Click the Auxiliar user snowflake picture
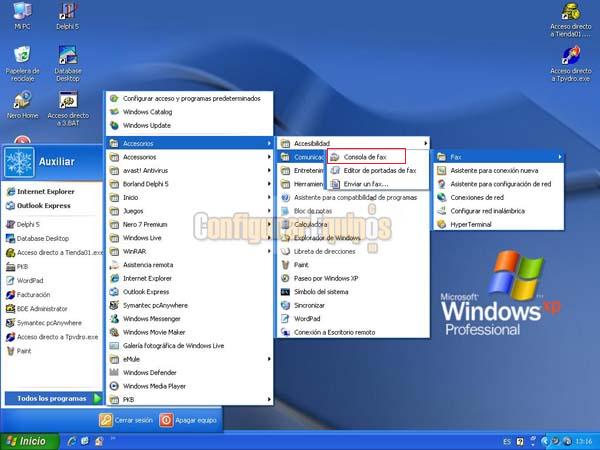This screenshot has width=600, height=450. (x=19, y=162)
